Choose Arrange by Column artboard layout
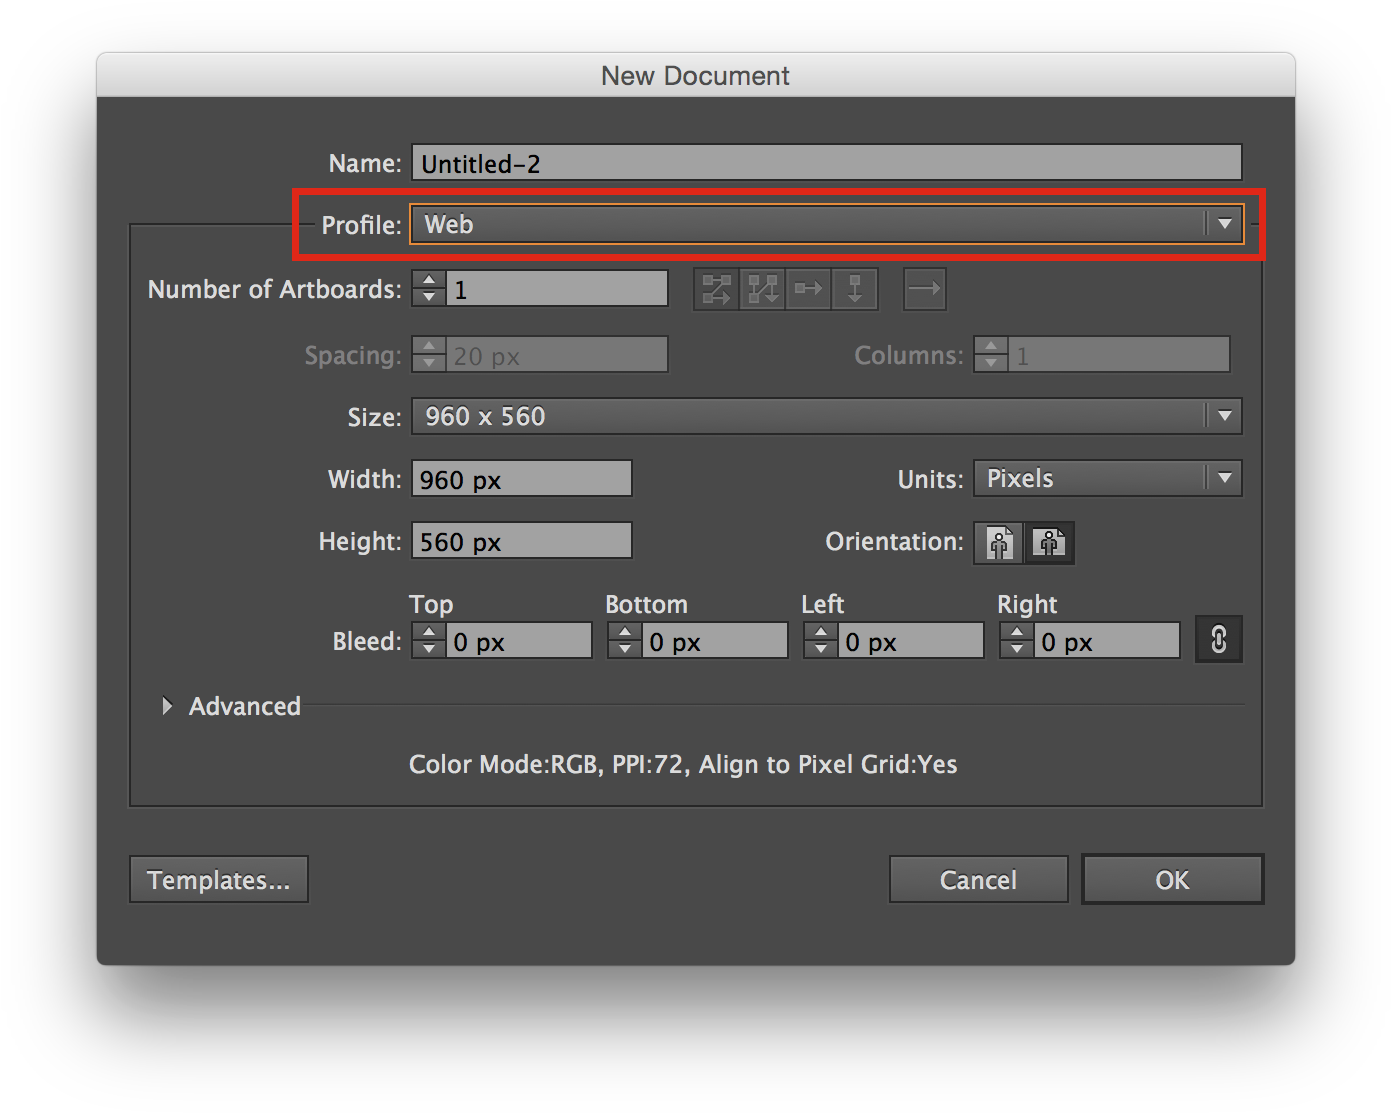This screenshot has width=1391, height=1113. pyautogui.click(x=854, y=290)
